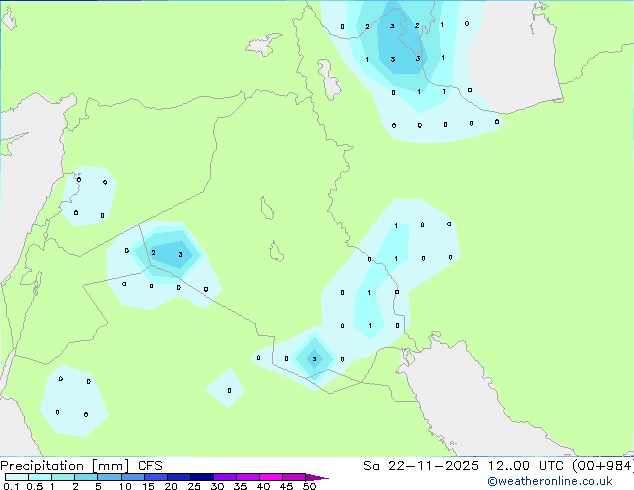This screenshot has height=490, width=634.
Task: Pick the violet swatch between 35 and 40
Action: point(248,477)
